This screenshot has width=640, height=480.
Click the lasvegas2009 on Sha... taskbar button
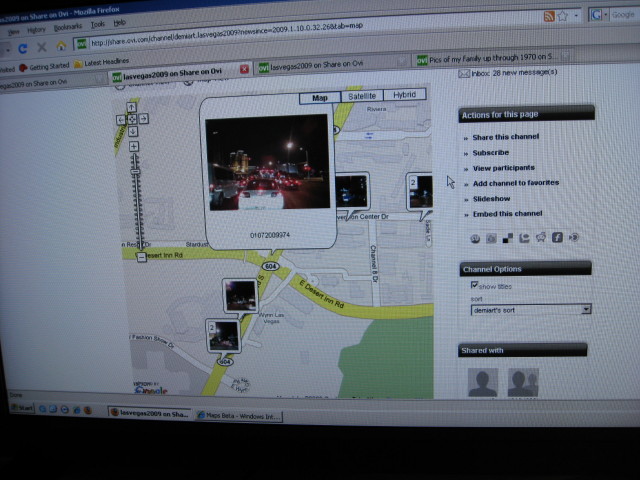coord(149,413)
